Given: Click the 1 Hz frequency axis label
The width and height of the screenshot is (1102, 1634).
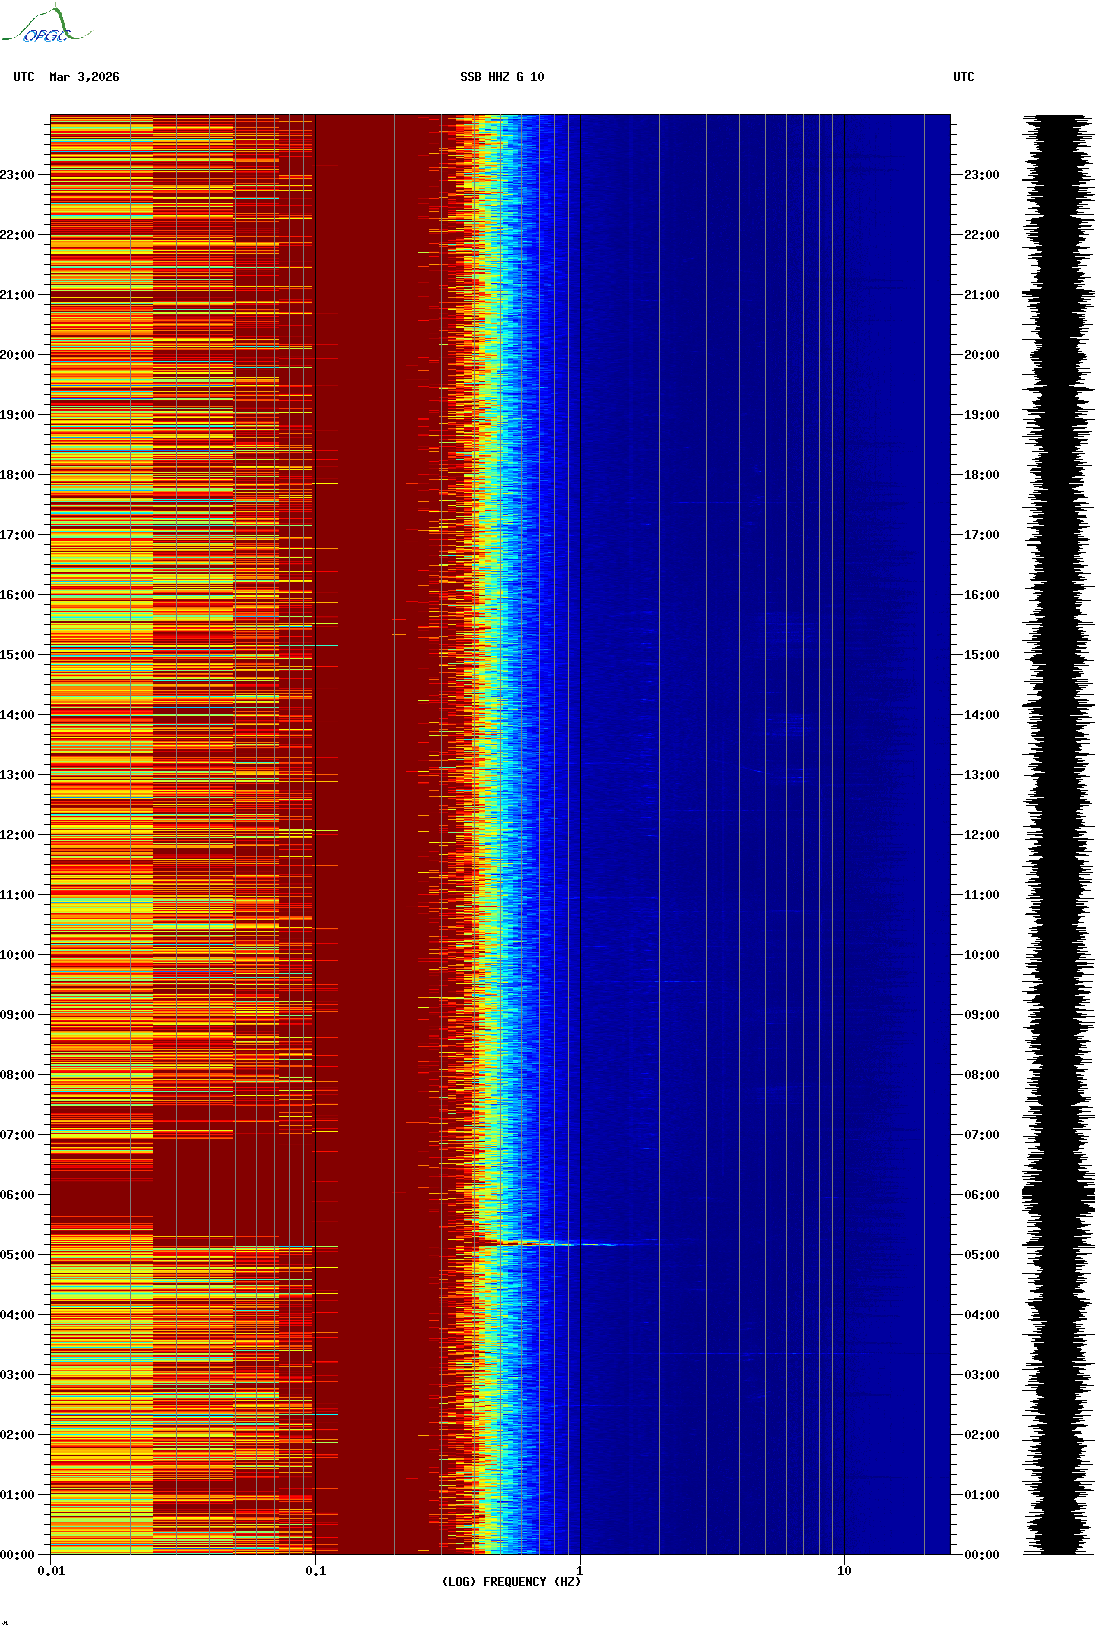Looking at the screenshot, I should [579, 1571].
